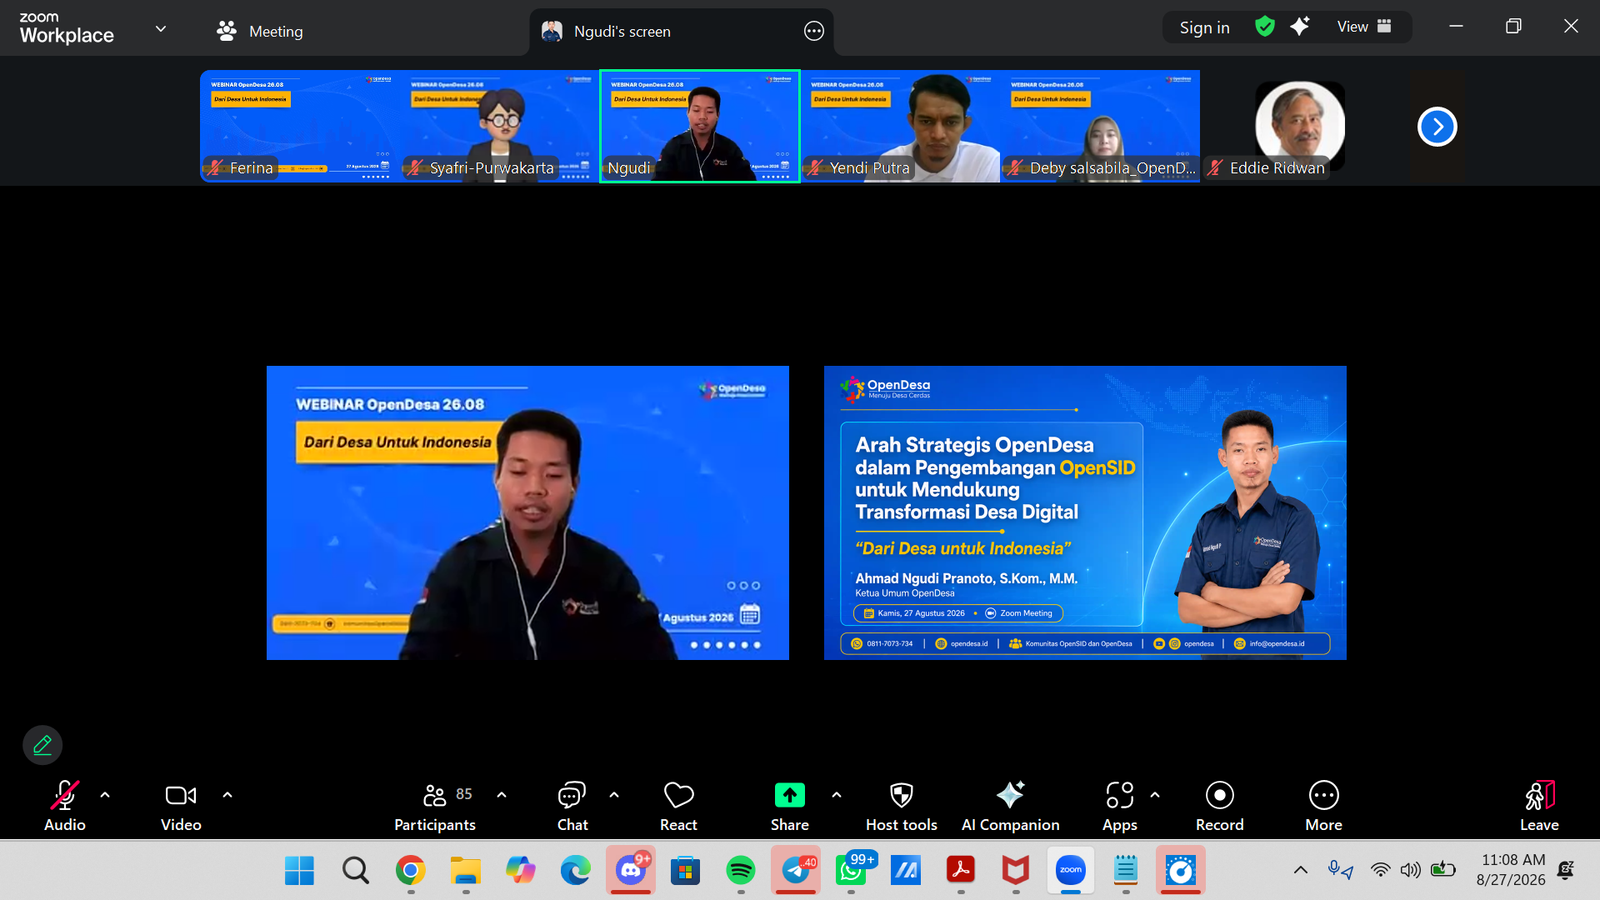Toggle camera with the Video button
This screenshot has width=1600, height=900.
pyautogui.click(x=181, y=806)
